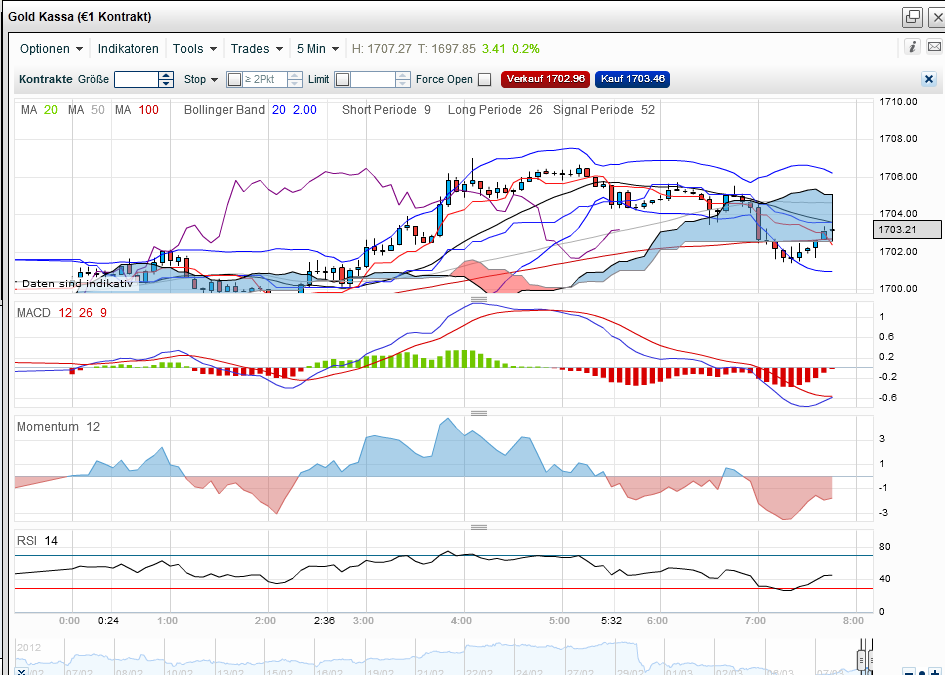Click the info (i) icon top right
945x675 pixels.
[x=913, y=47]
